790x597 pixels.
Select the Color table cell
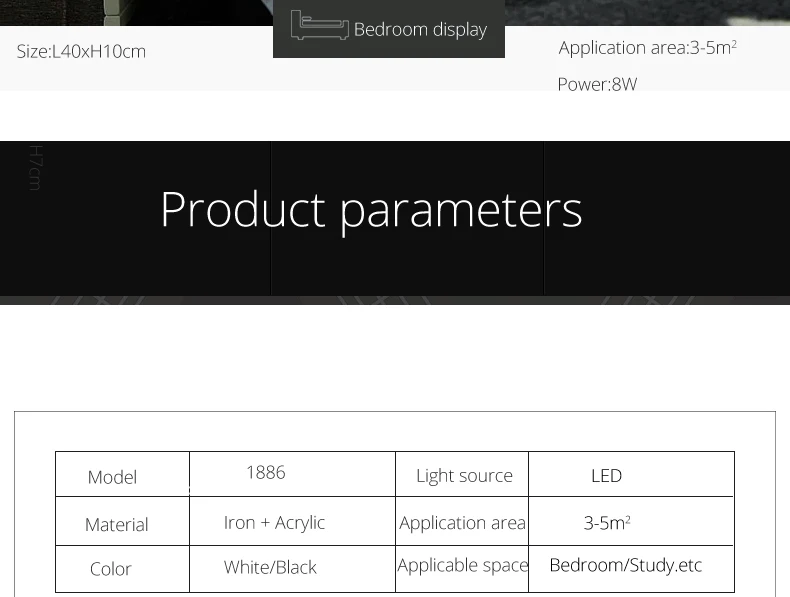point(122,569)
